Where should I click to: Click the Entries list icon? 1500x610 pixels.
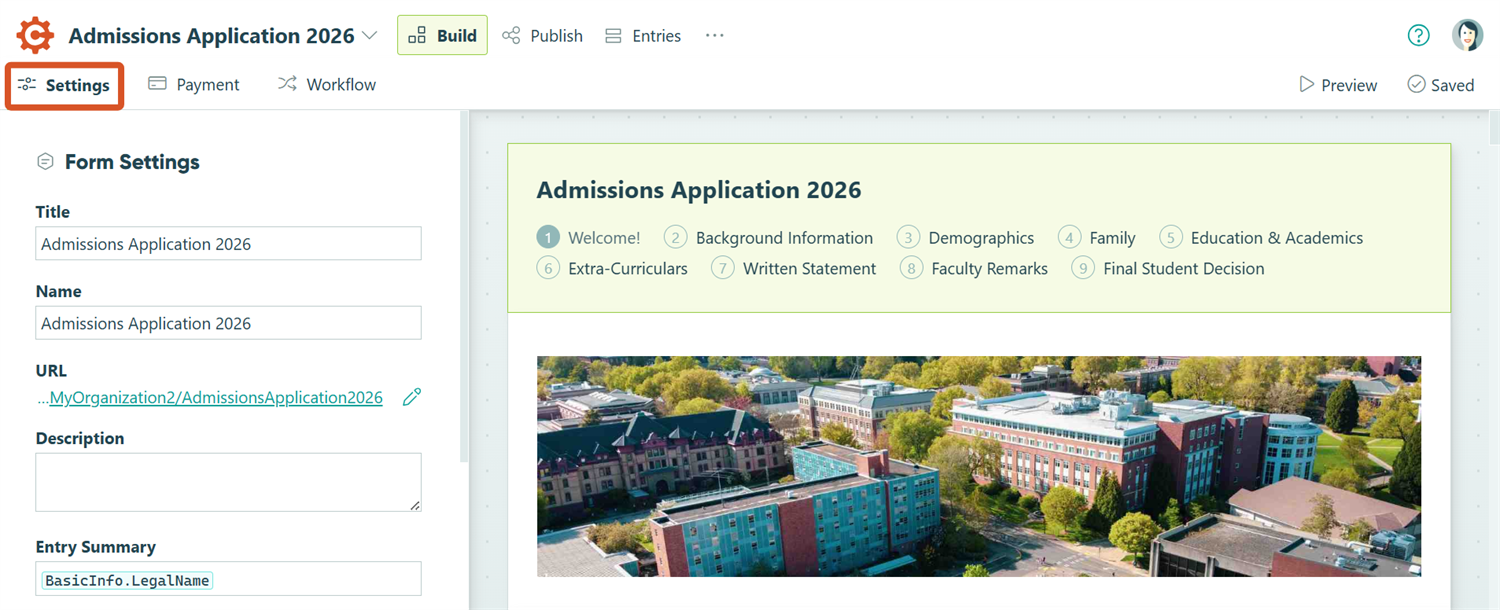point(613,36)
